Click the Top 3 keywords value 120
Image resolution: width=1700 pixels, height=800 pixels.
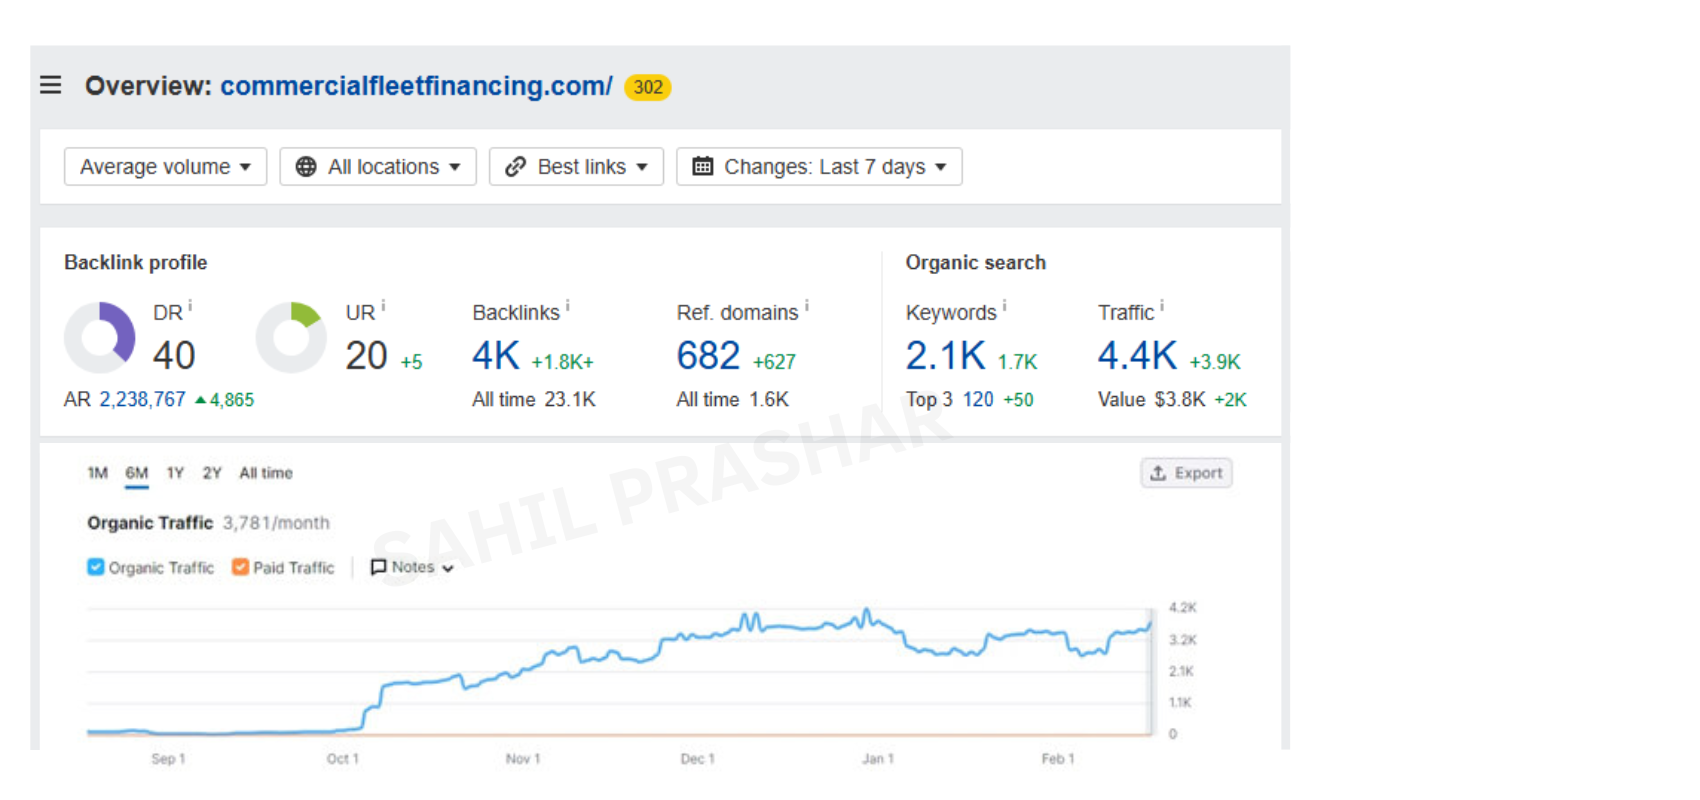tap(978, 399)
